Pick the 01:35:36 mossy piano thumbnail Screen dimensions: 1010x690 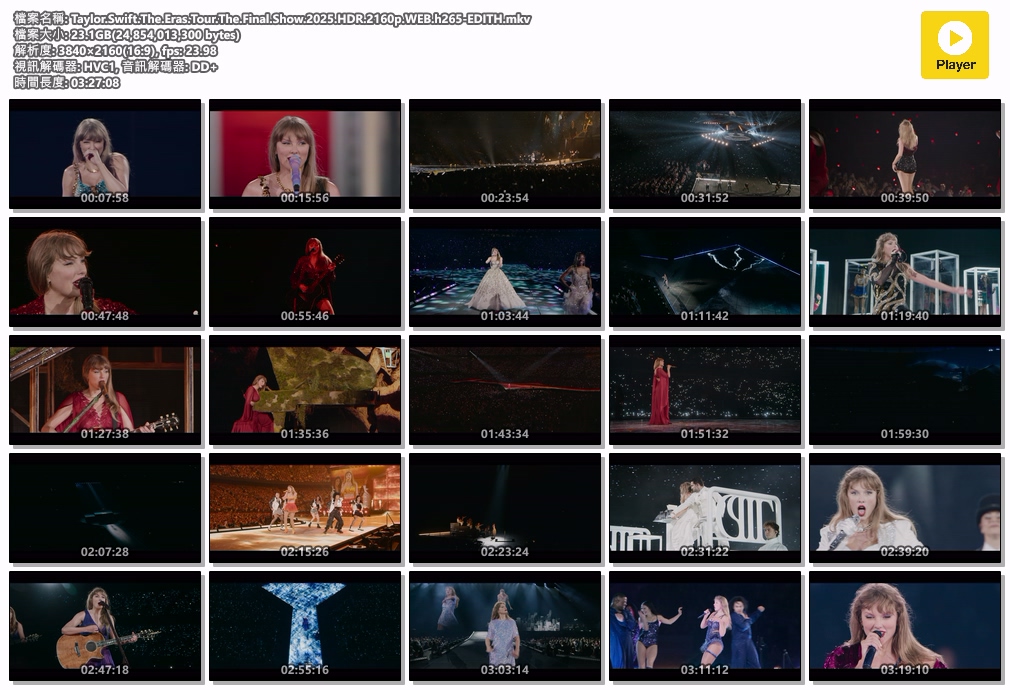tap(305, 390)
